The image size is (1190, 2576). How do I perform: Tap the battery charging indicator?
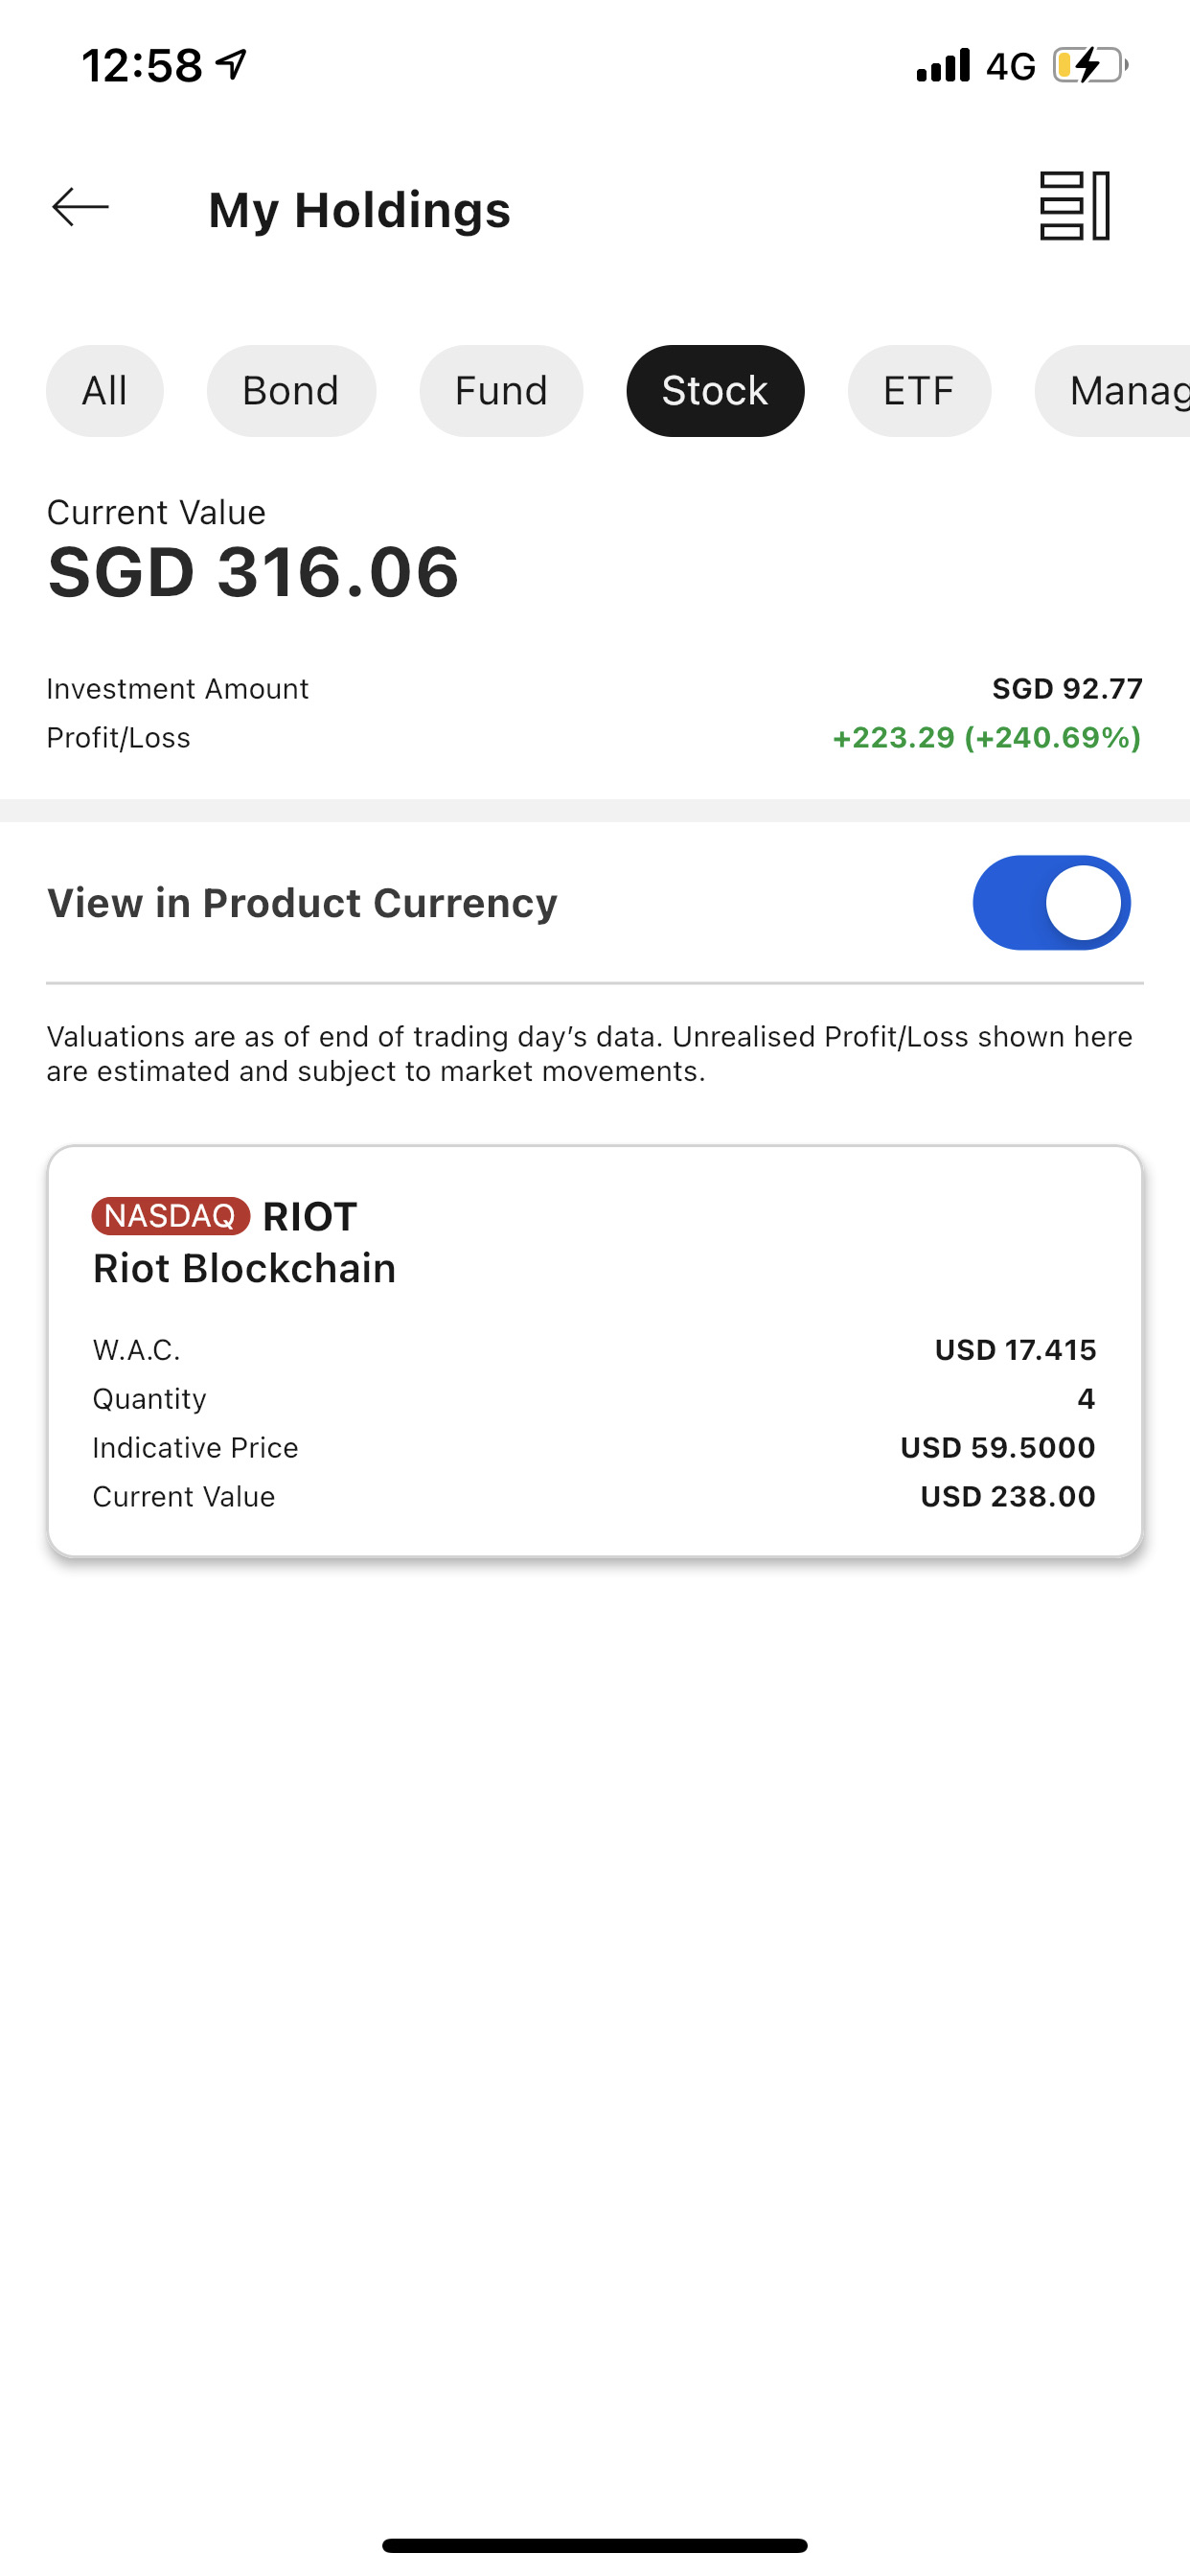pos(1089,66)
